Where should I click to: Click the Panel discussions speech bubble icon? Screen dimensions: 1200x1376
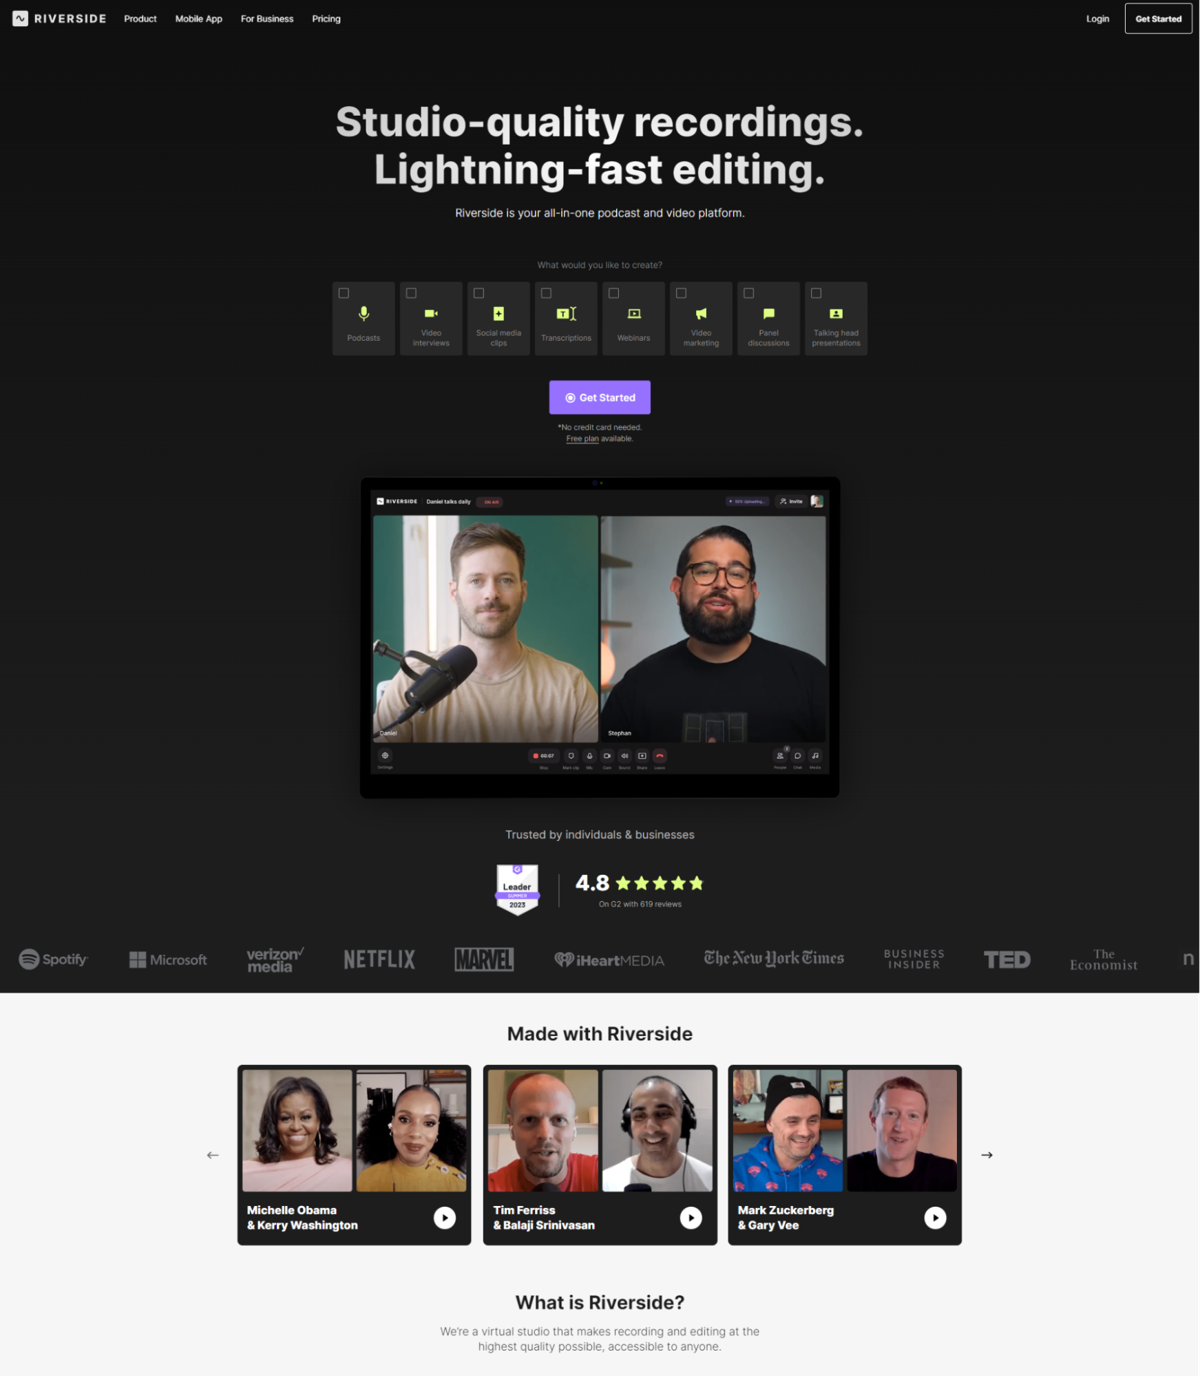tap(769, 314)
